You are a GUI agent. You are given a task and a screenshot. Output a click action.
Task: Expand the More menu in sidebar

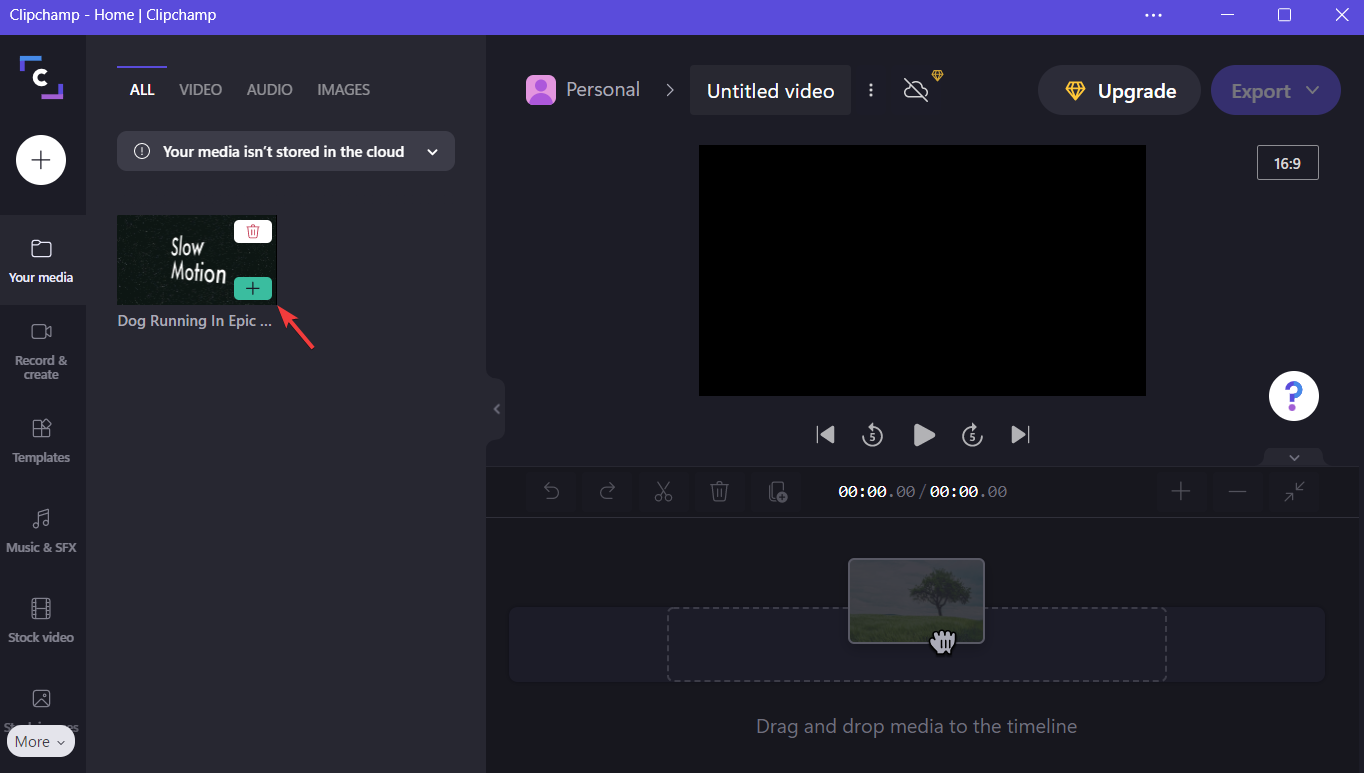tap(40, 741)
